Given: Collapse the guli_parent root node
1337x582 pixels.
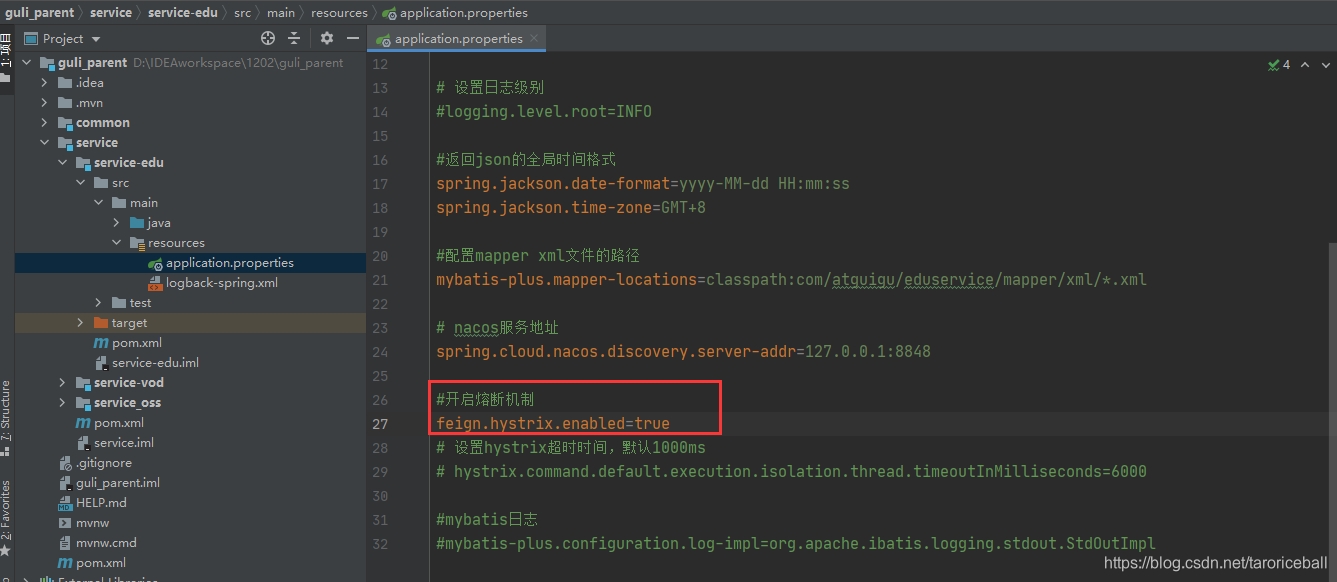Looking at the screenshot, I should [x=27, y=62].
